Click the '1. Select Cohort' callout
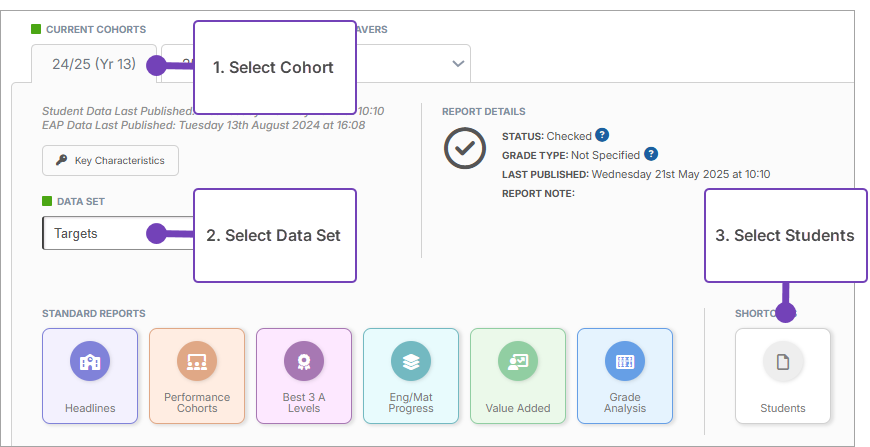Viewport: 870px width, 447px height. click(273, 67)
